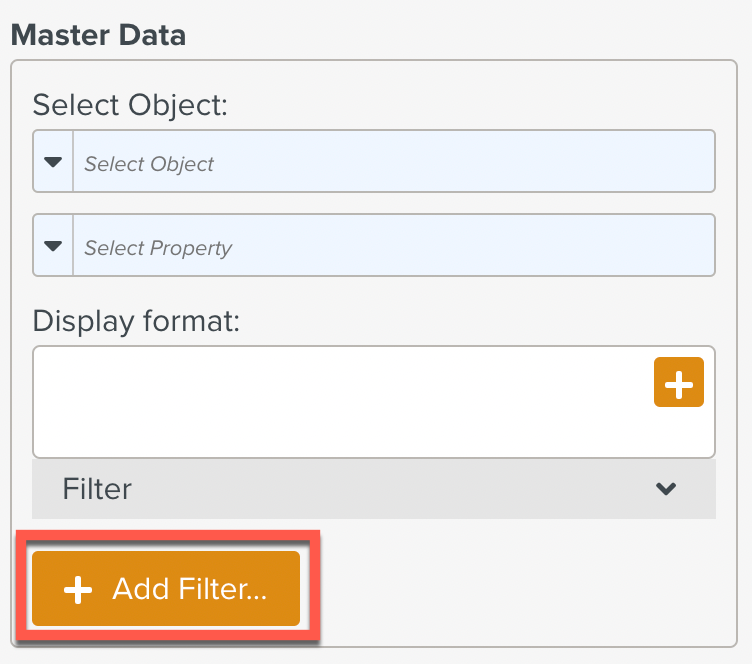This screenshot has width=752, height=664.
Task: Click the "Add Filter..." text label
Action: pyautogui.click(x=189, y=589)
